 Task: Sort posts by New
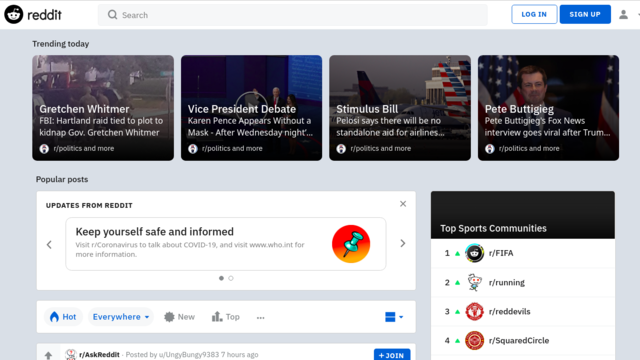180,317
